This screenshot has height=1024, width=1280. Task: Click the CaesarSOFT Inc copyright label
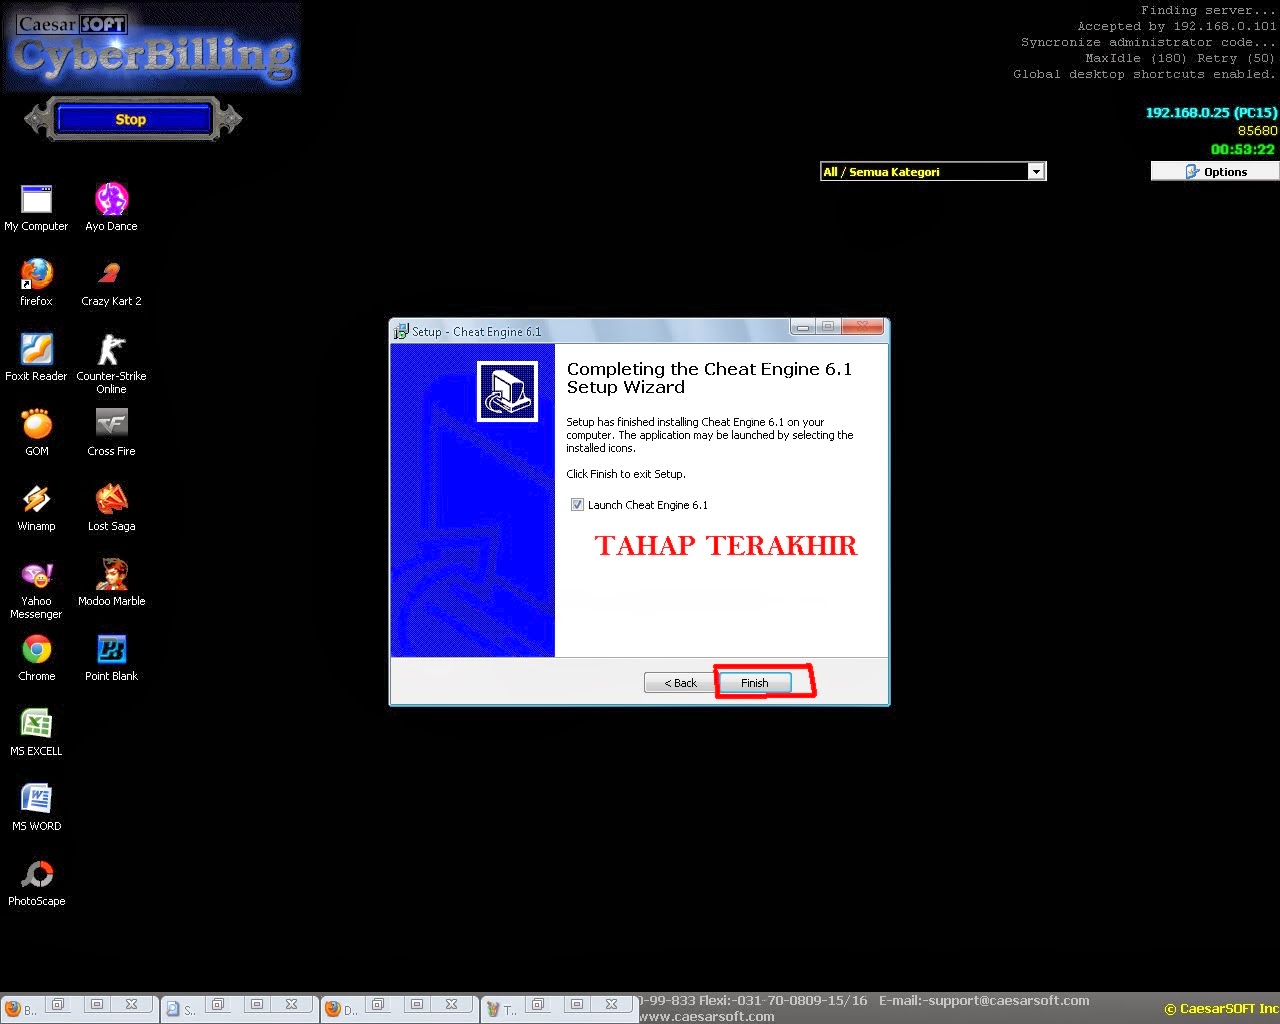[1221, 1009]
